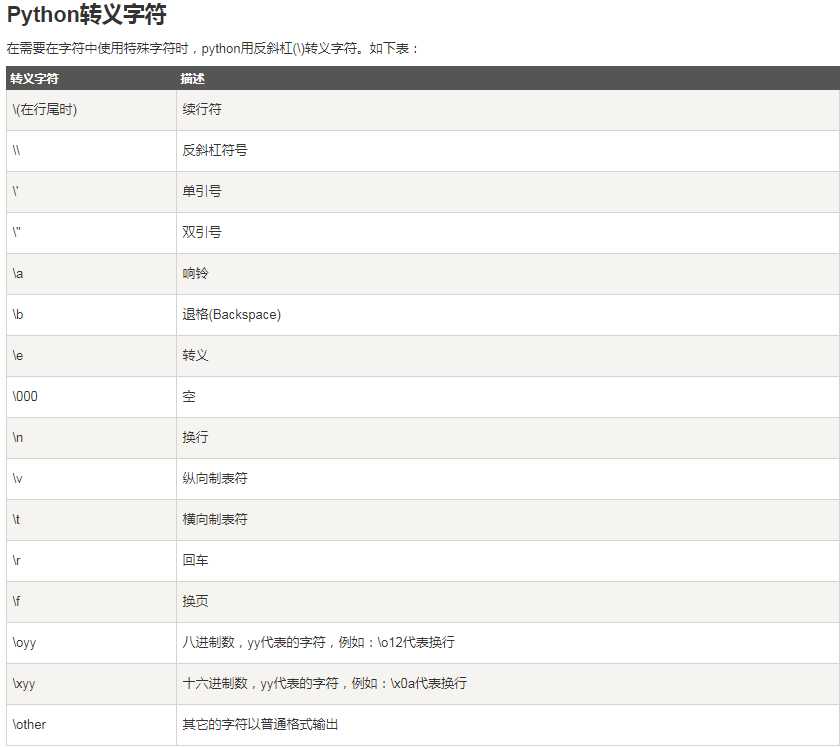This screenshot has height=747, width=840.
Task: Click the heading 'Python转义字符'
Action: pos(86,14)
